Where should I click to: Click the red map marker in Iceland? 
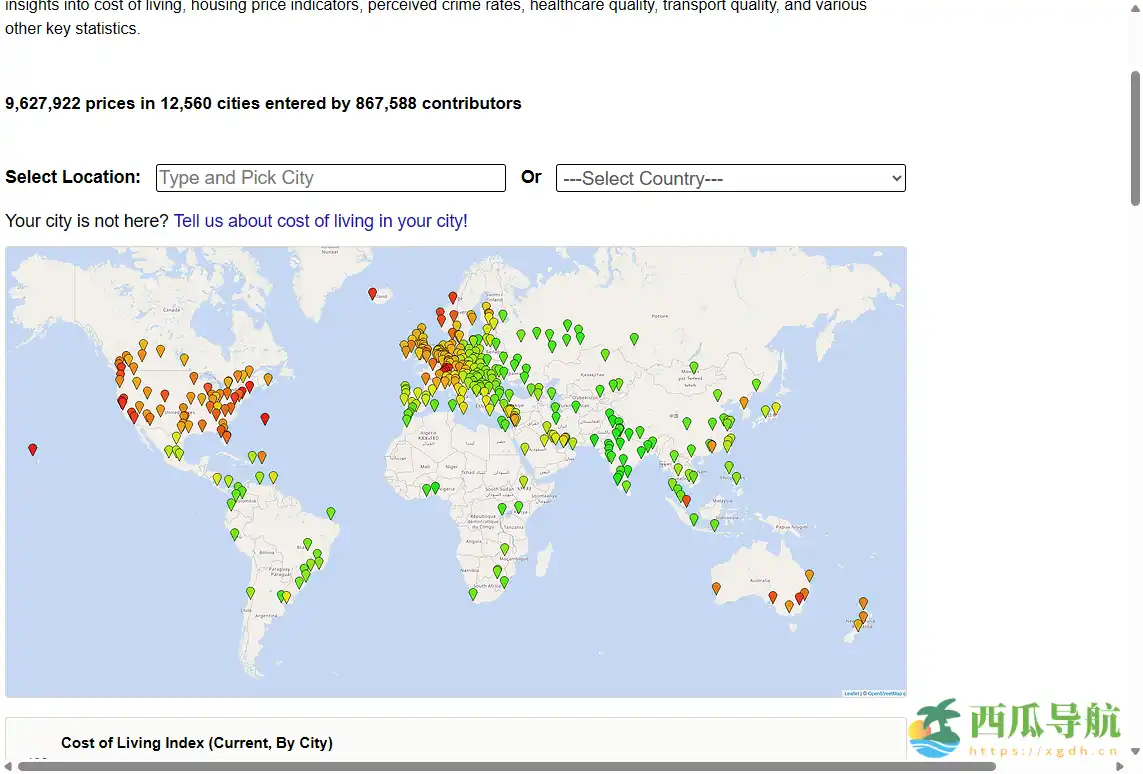pyautogui.click(x=372, y=293)
